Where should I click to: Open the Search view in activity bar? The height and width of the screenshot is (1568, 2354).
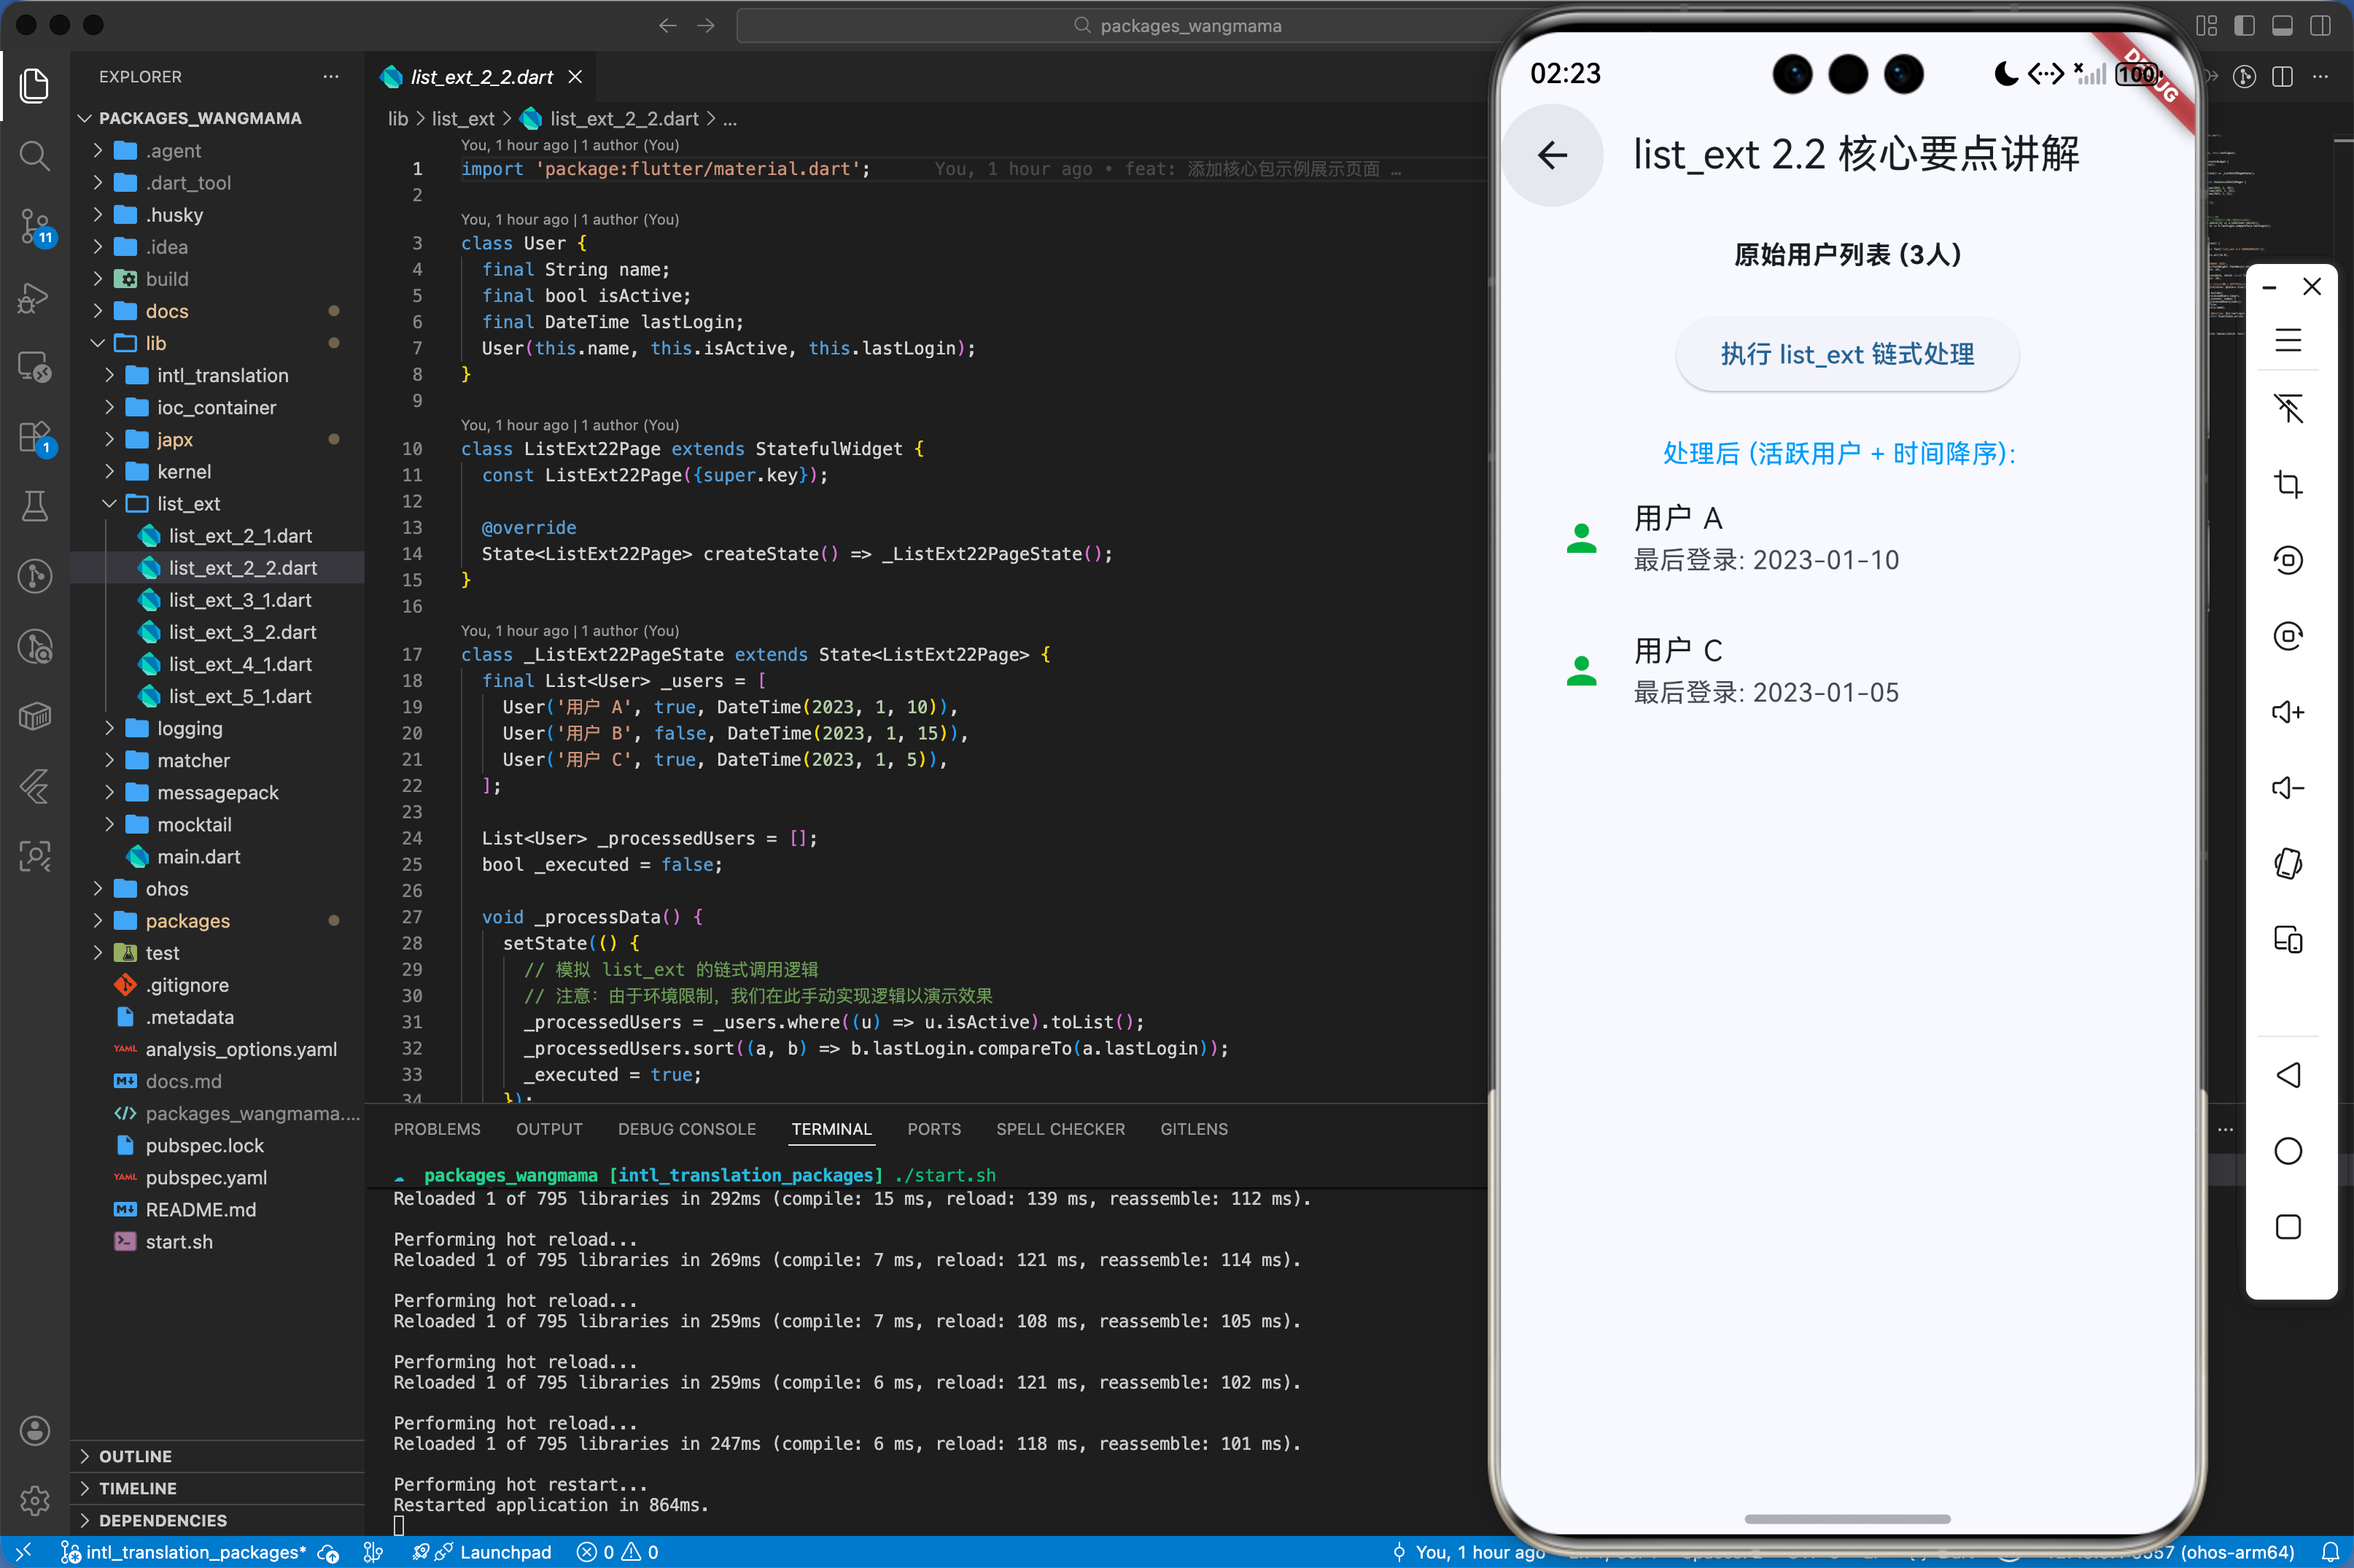pyautogui.click(x=35, y=156)
